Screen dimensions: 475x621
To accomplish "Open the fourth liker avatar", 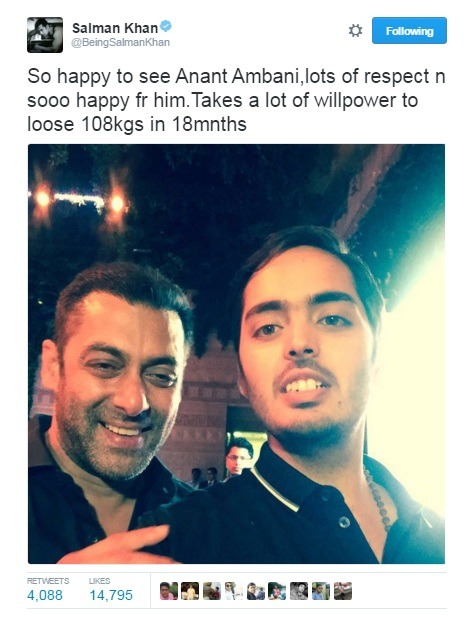I will pos(234,591).
